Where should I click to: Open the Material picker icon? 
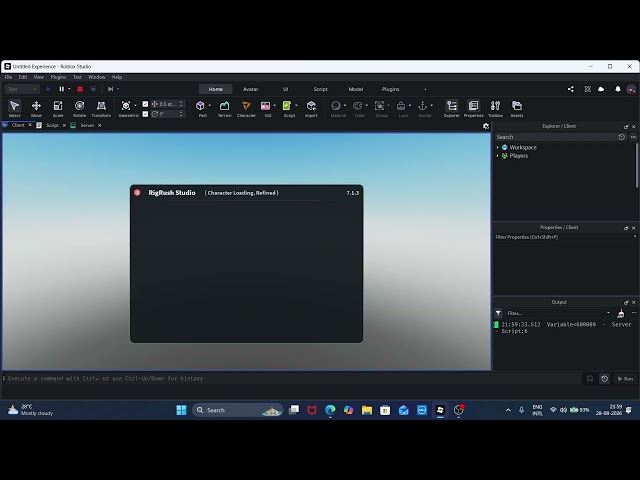(x=336, y=106)
